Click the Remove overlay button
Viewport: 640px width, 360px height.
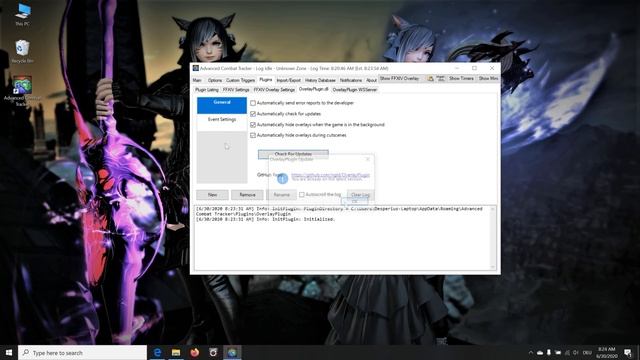click(247, 195)
